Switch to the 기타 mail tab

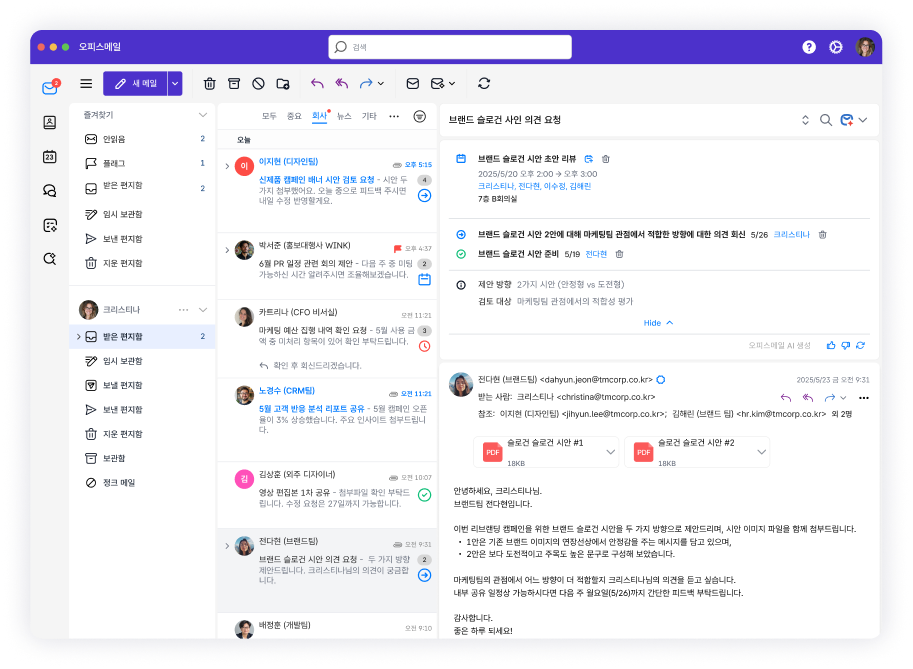[369, 116]
